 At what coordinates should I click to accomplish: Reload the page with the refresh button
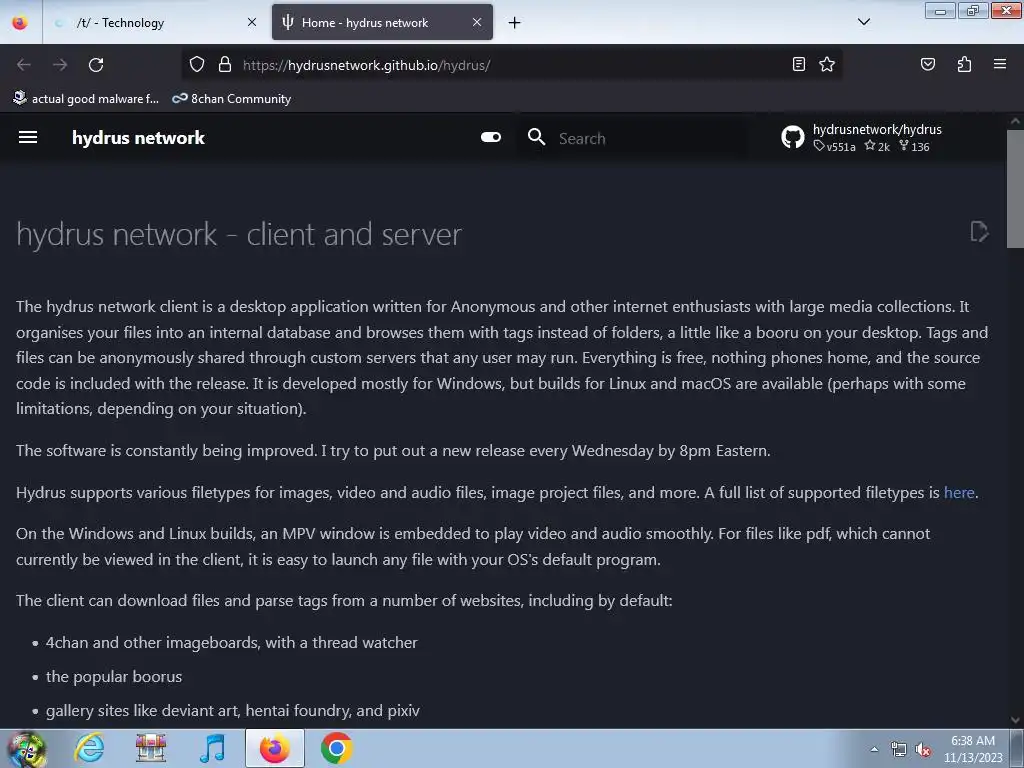96,65
